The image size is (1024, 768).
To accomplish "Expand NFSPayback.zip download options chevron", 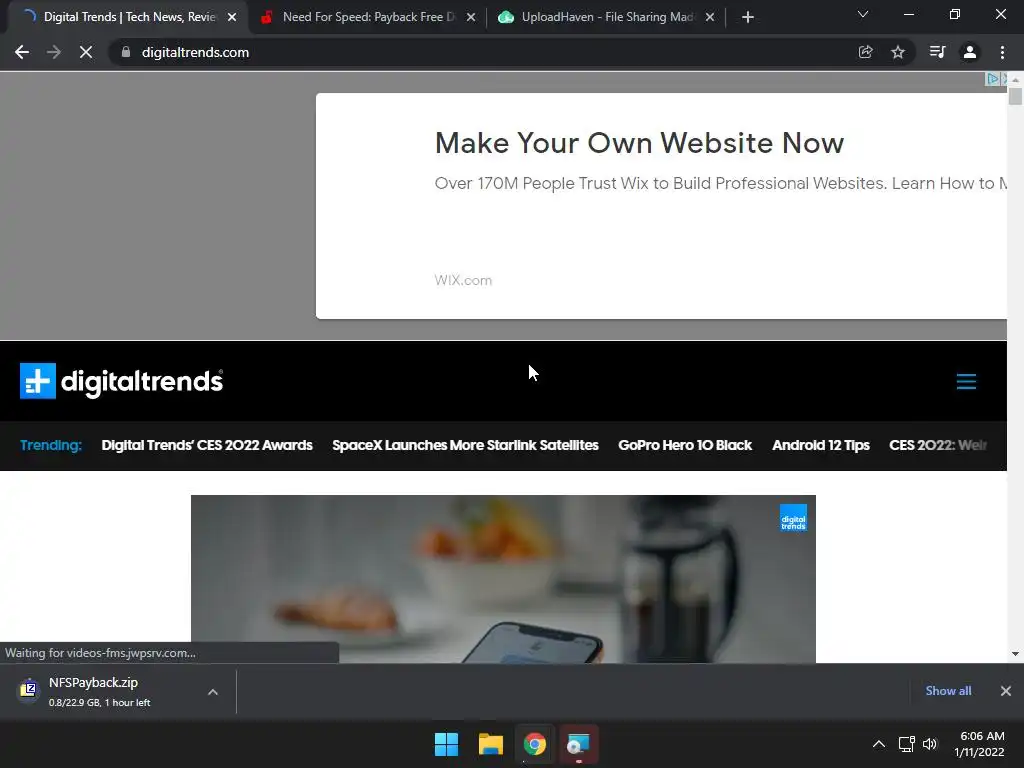I will pos(213,692).
